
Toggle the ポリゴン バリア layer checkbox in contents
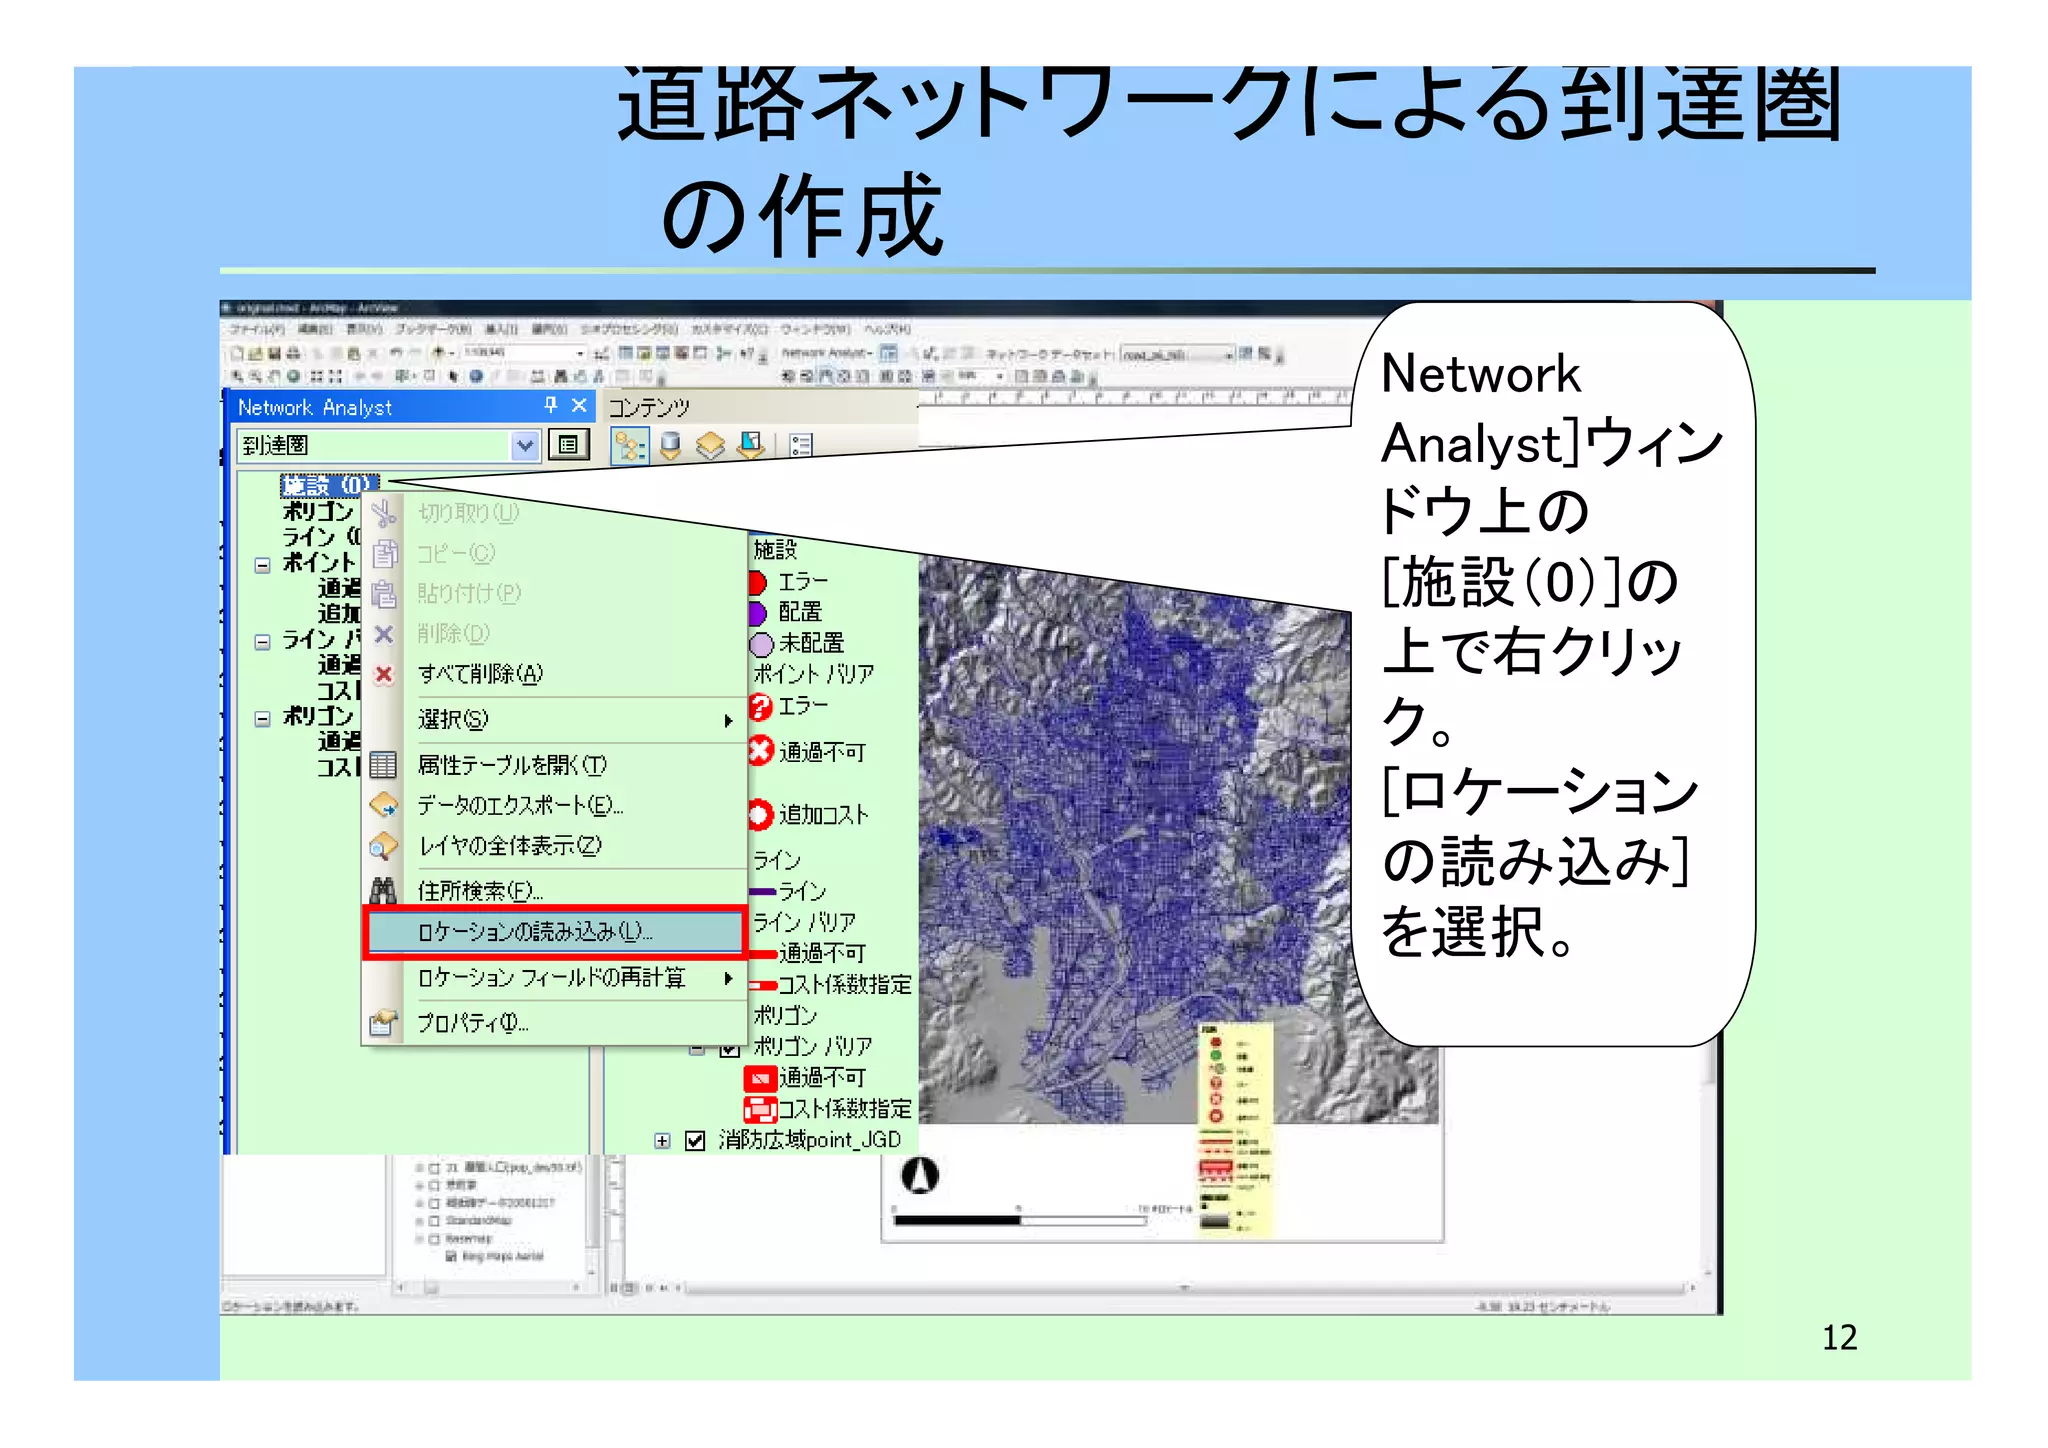730,1048
